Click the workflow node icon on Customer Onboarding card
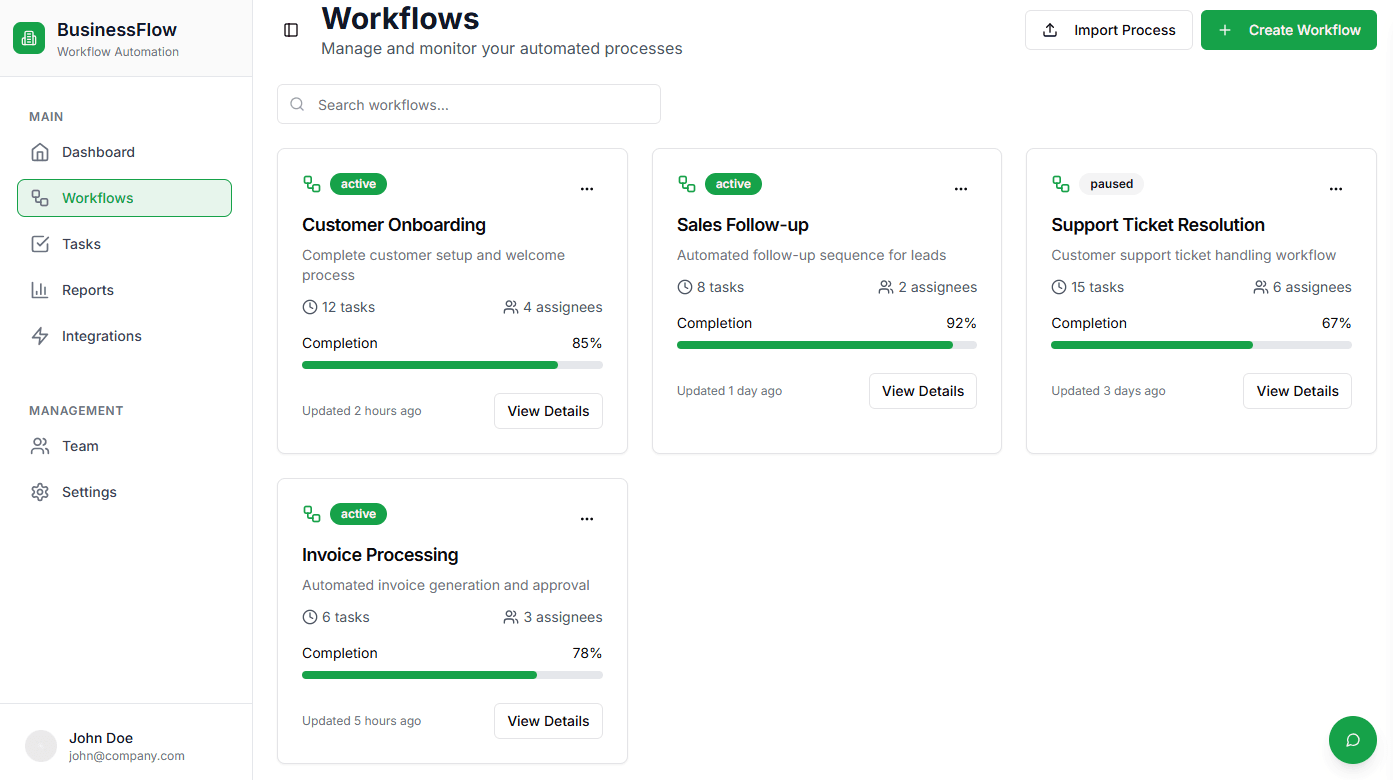 click(x=311, y=183)
